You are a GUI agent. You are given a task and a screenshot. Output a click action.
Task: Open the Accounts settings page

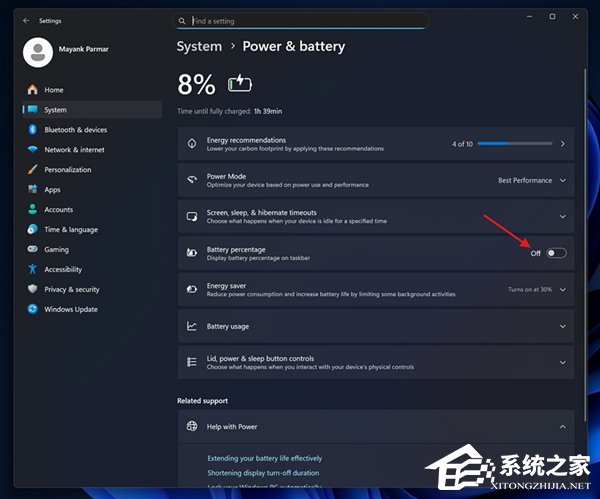pyautogui.click(x=92, y=209)
